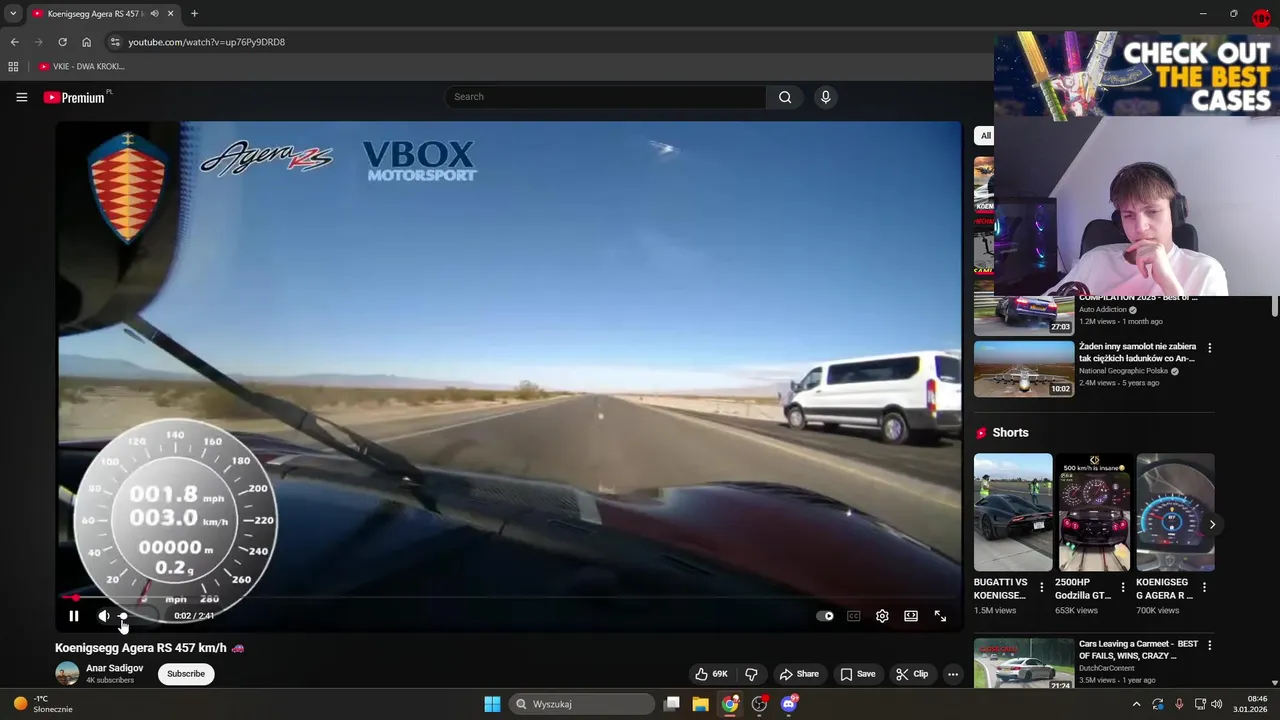1280x720 pixels.
Task: Click the address bar URL youtube.com/watch
Action: pos(206,42)
